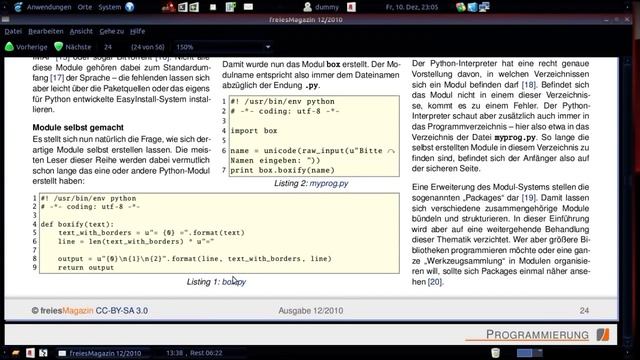Open the Gehe zu menu
This screenshot has height=360, width=640.
[111, 31]
